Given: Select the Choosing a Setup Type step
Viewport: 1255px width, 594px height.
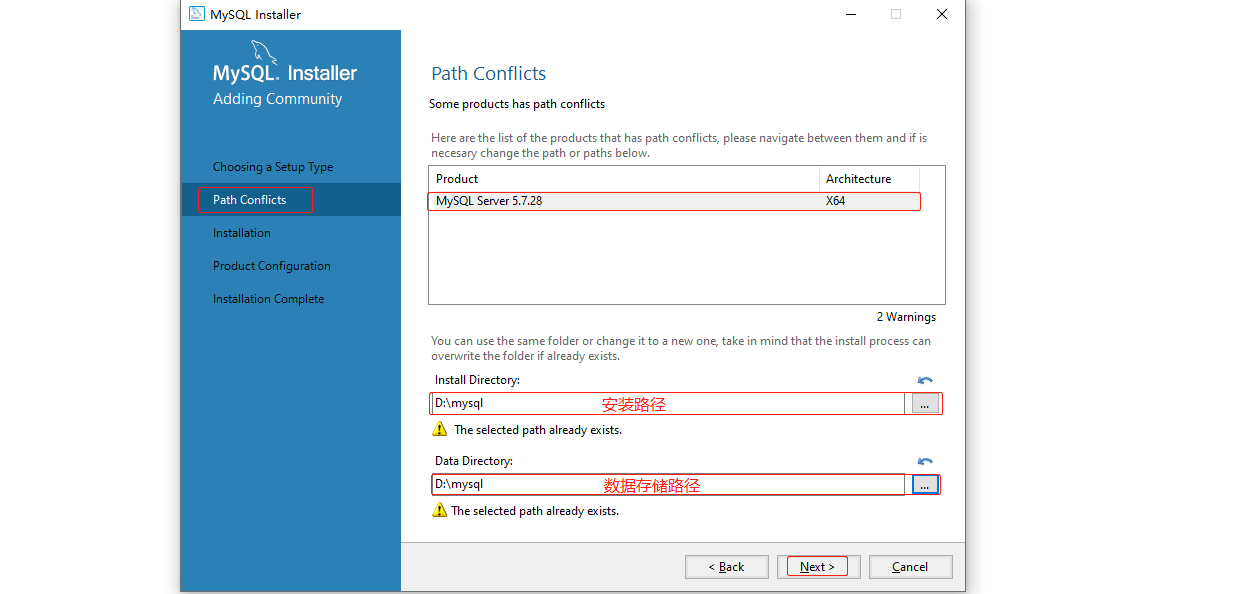Looking at the screenshot, I should click(x=273, y=167).
